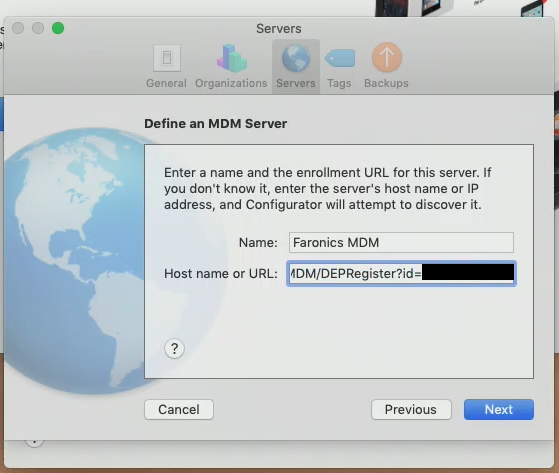Click the "Name:" field label
This screenshot has height=473, width=559.
tap(258, 243)
